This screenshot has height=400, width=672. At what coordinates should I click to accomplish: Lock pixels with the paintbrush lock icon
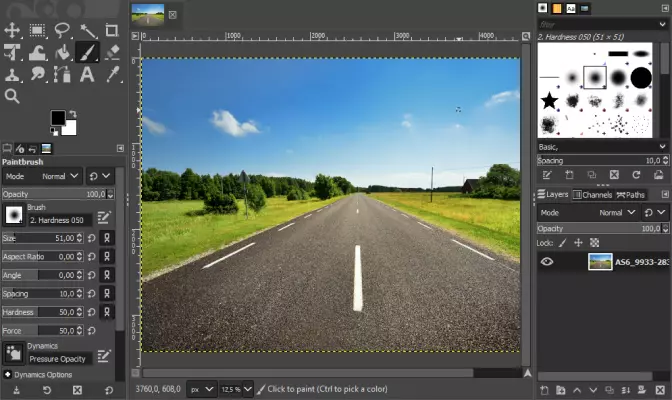(563, 243)
